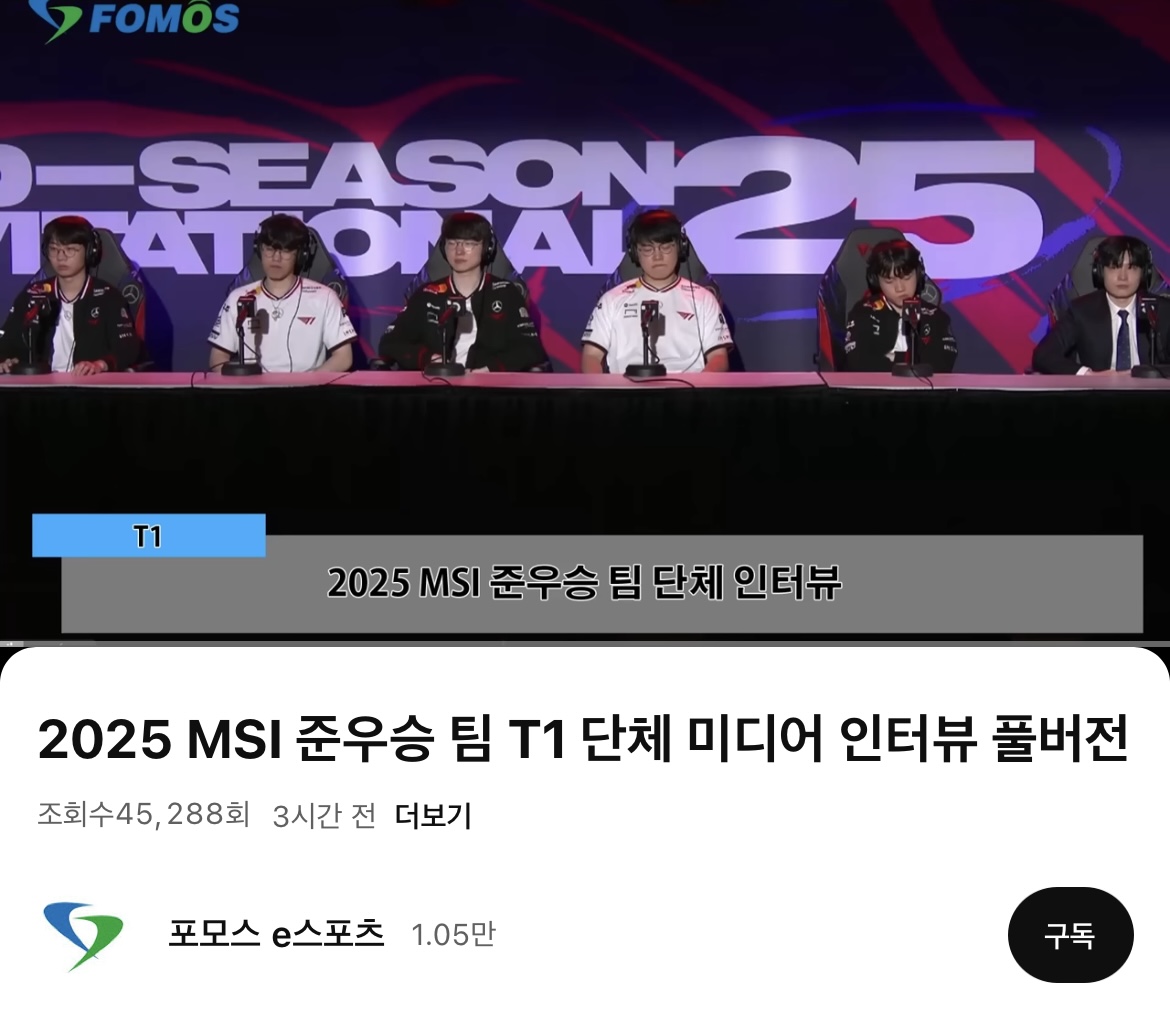This screenshot has width=1170, height=1021.
Task: Tap the second player in white T1 jersey
Action: [281, 297]
